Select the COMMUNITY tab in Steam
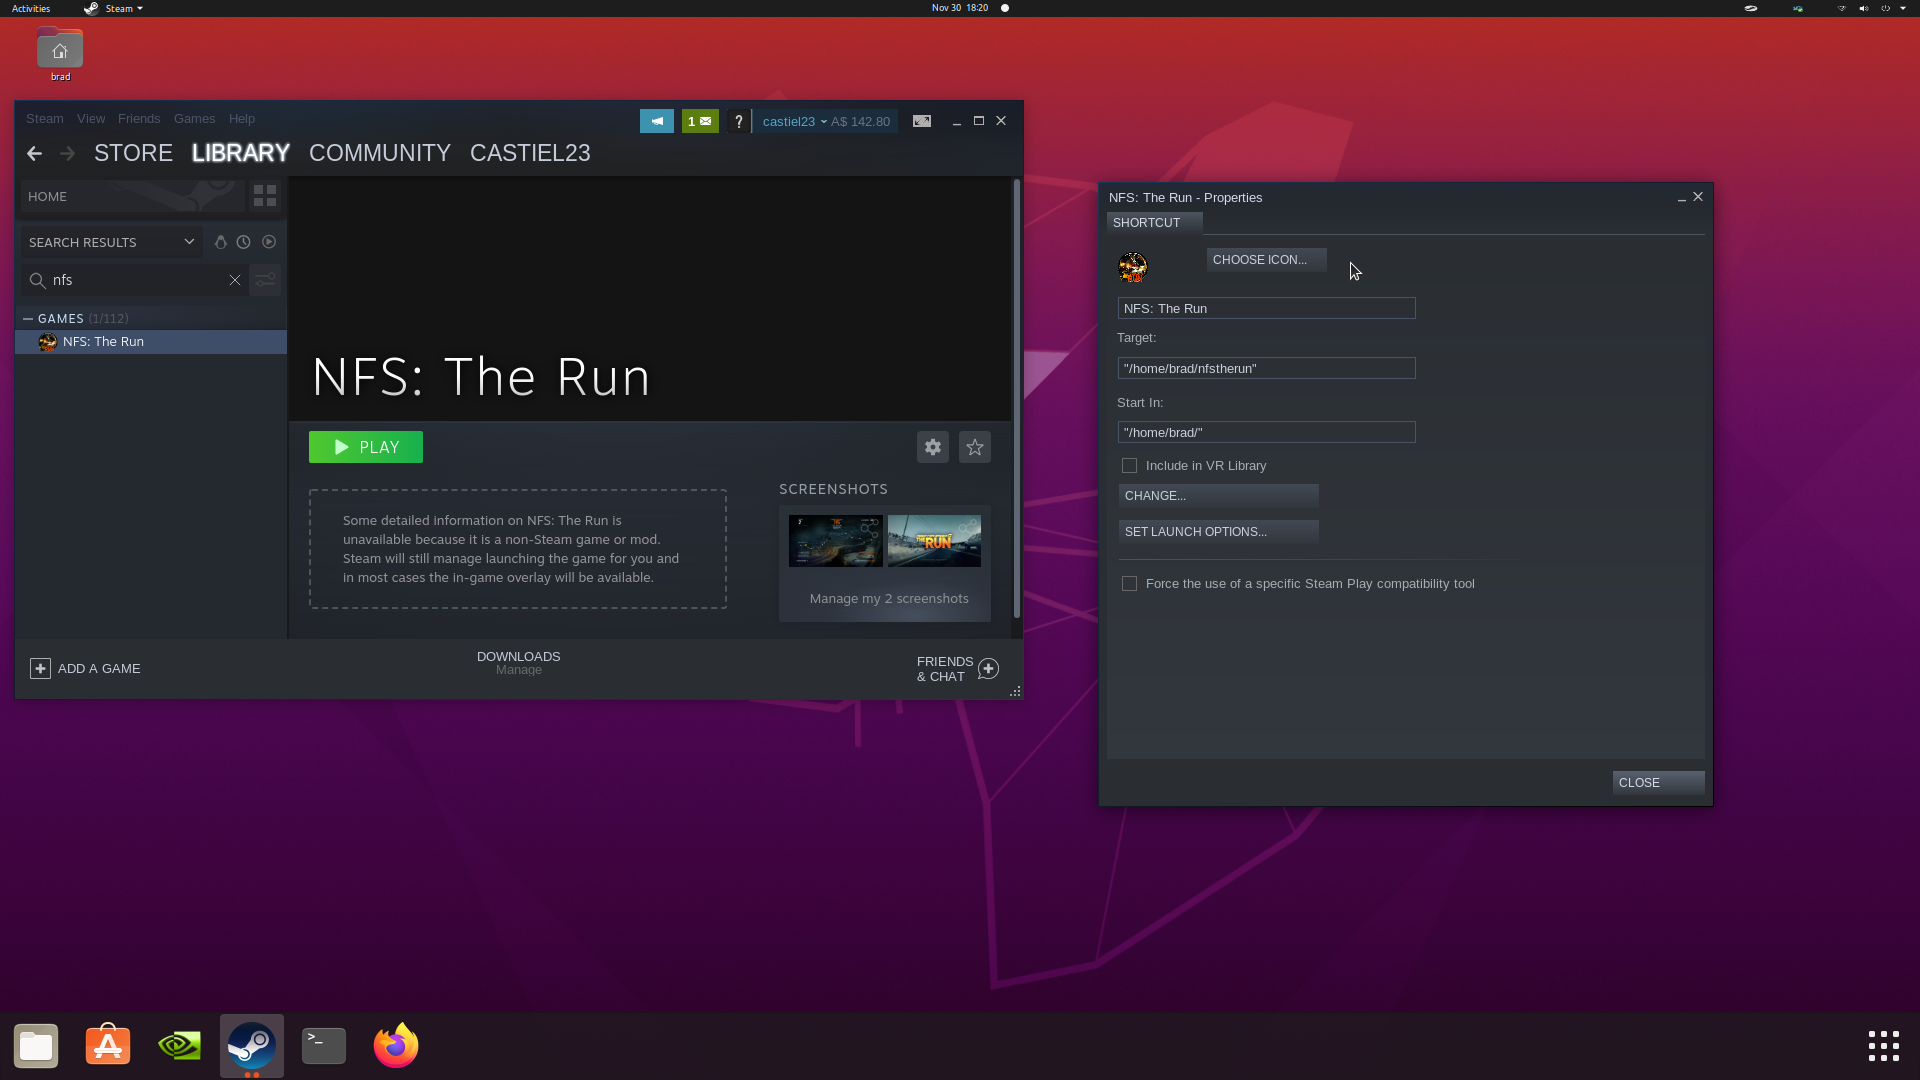Viewport: 1920px width, 1080px height. (380, 153)
